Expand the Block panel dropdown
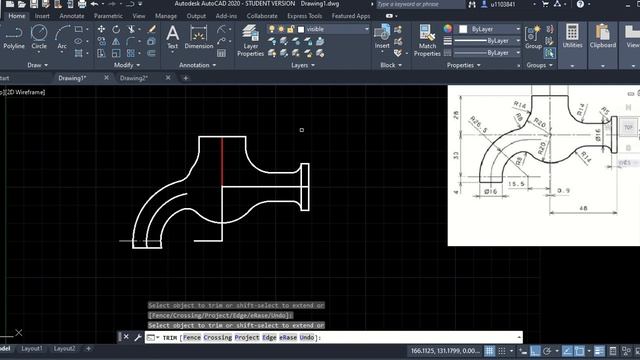The image size is (640, 360). [391, 65]
